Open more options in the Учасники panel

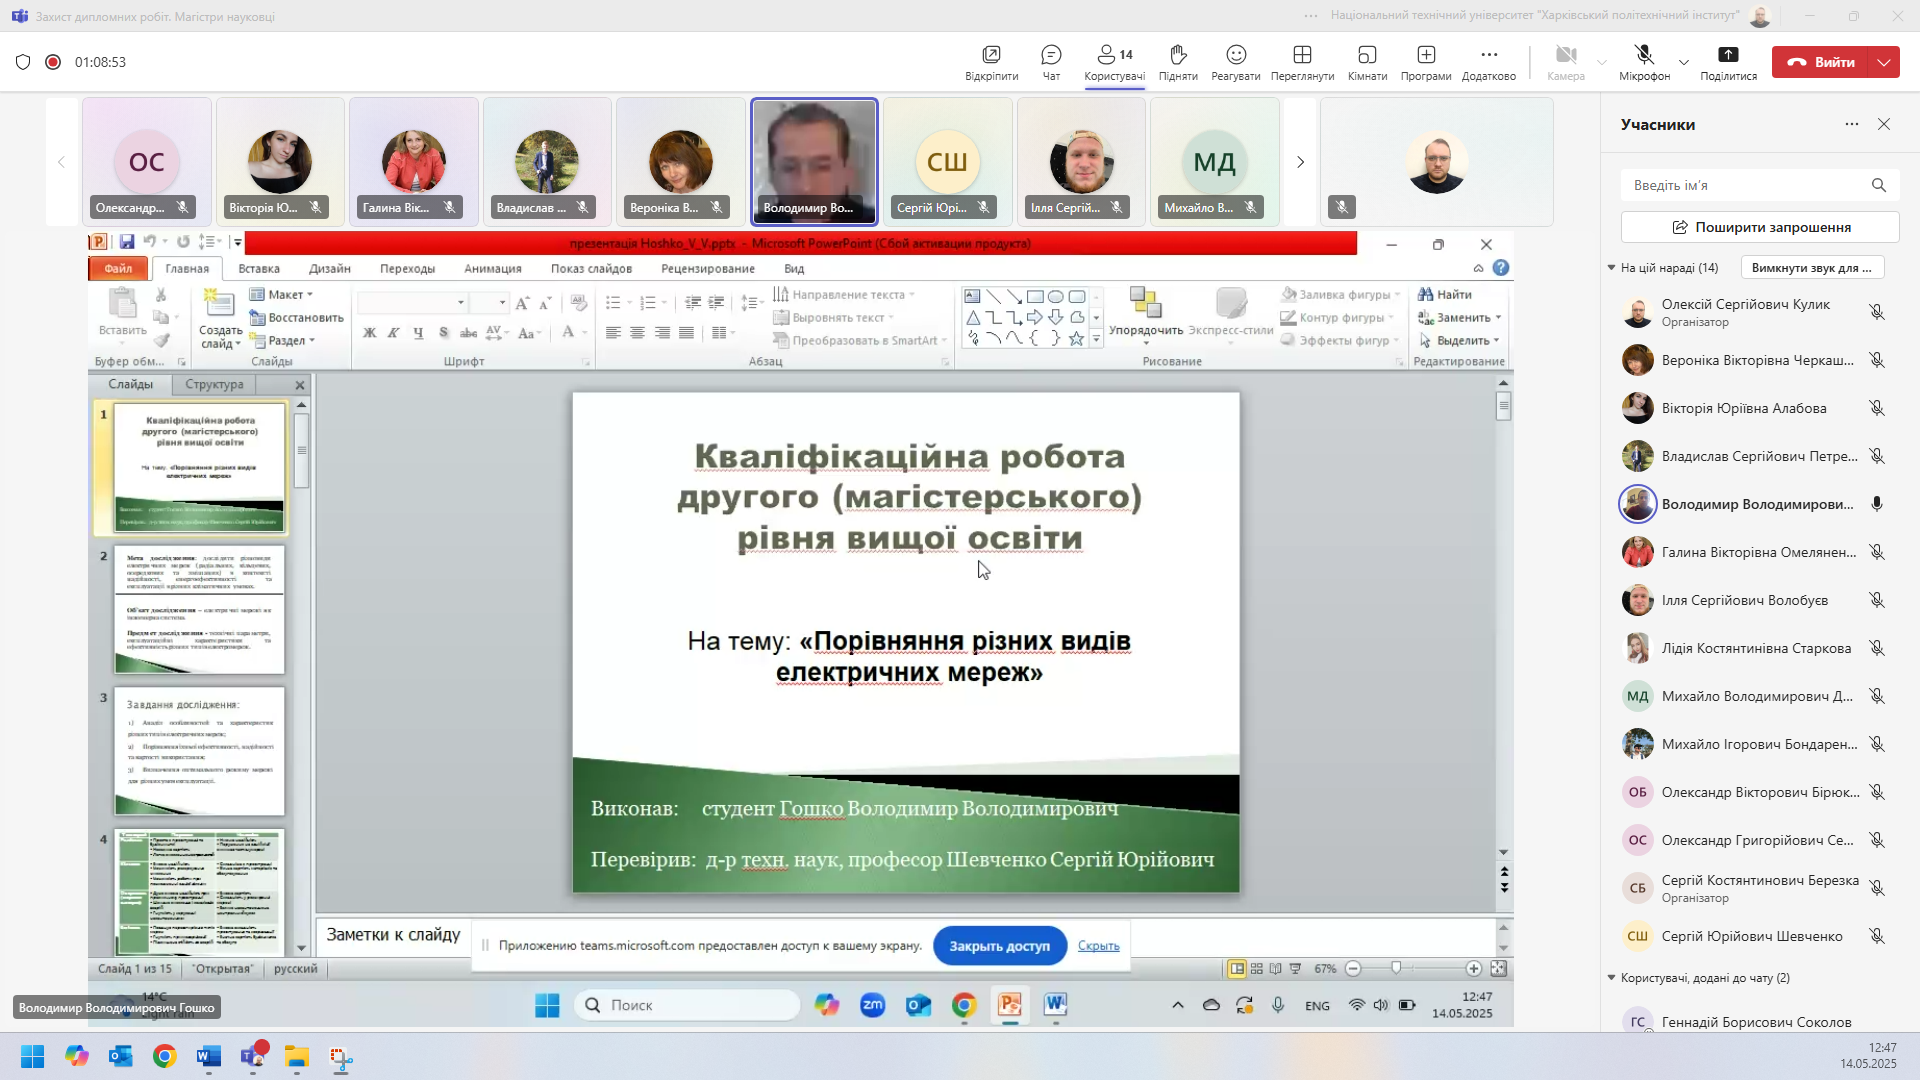coord(1852,124)
